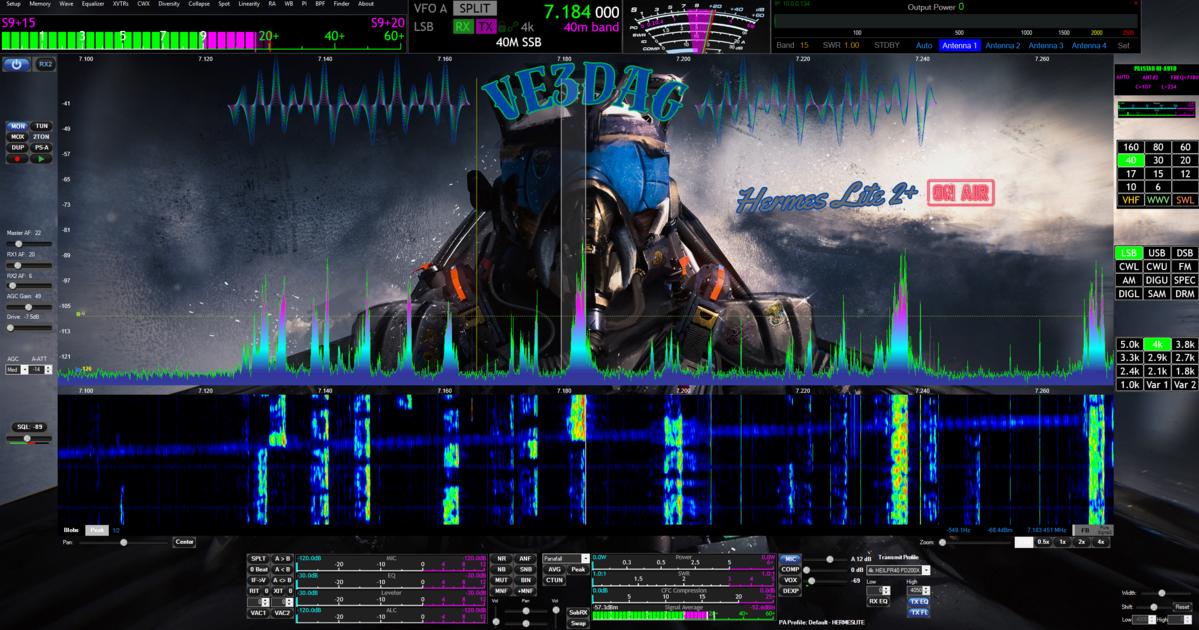Set zoom to 4x

coord(1100,542)
